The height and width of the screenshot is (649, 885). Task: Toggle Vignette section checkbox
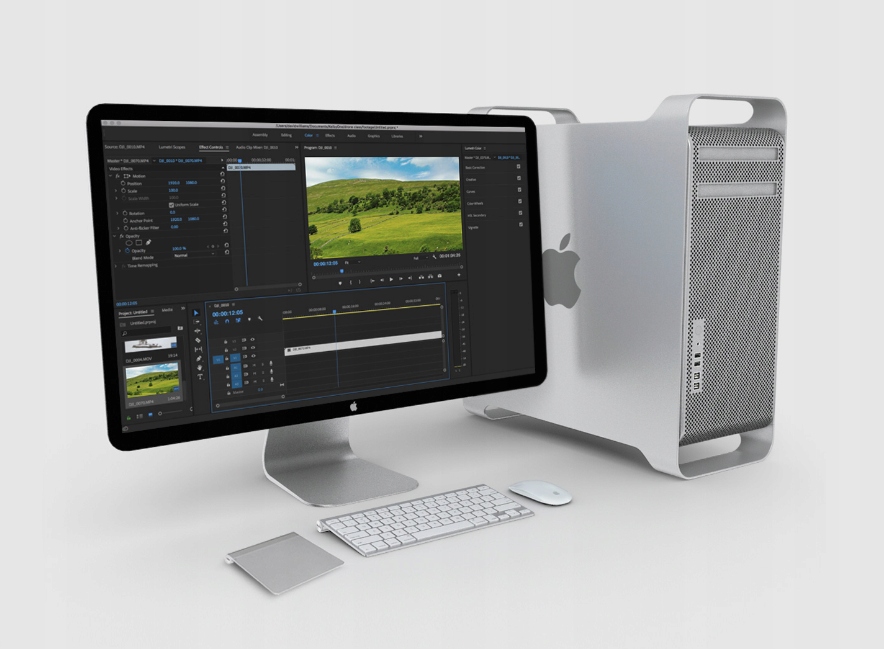pos(520,225)
